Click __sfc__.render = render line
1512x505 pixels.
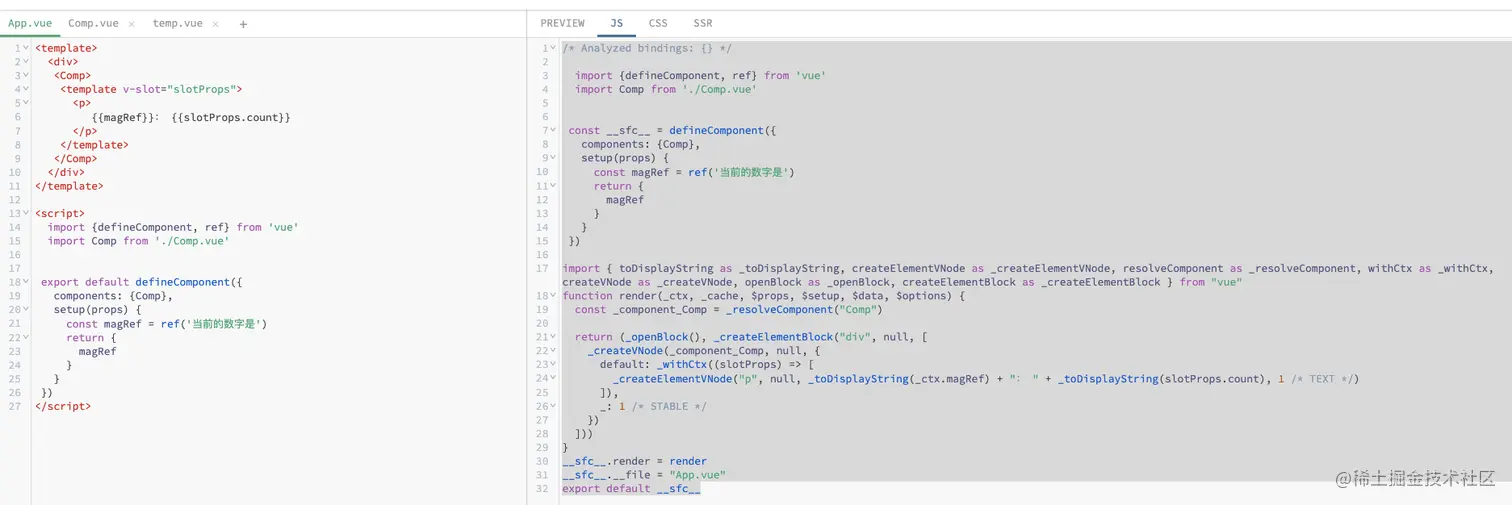click(x=634, y=461)
